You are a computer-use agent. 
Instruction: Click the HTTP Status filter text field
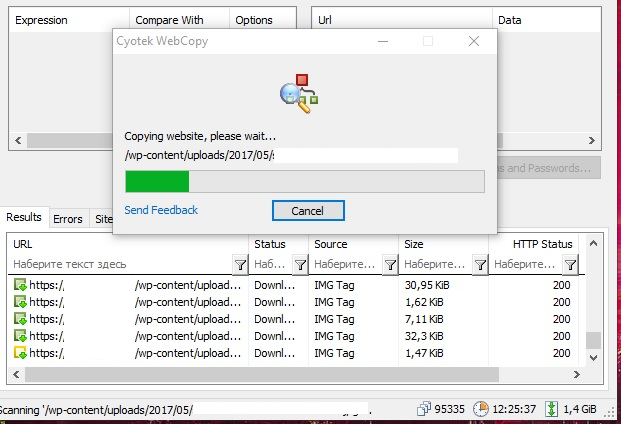point(527,264)
